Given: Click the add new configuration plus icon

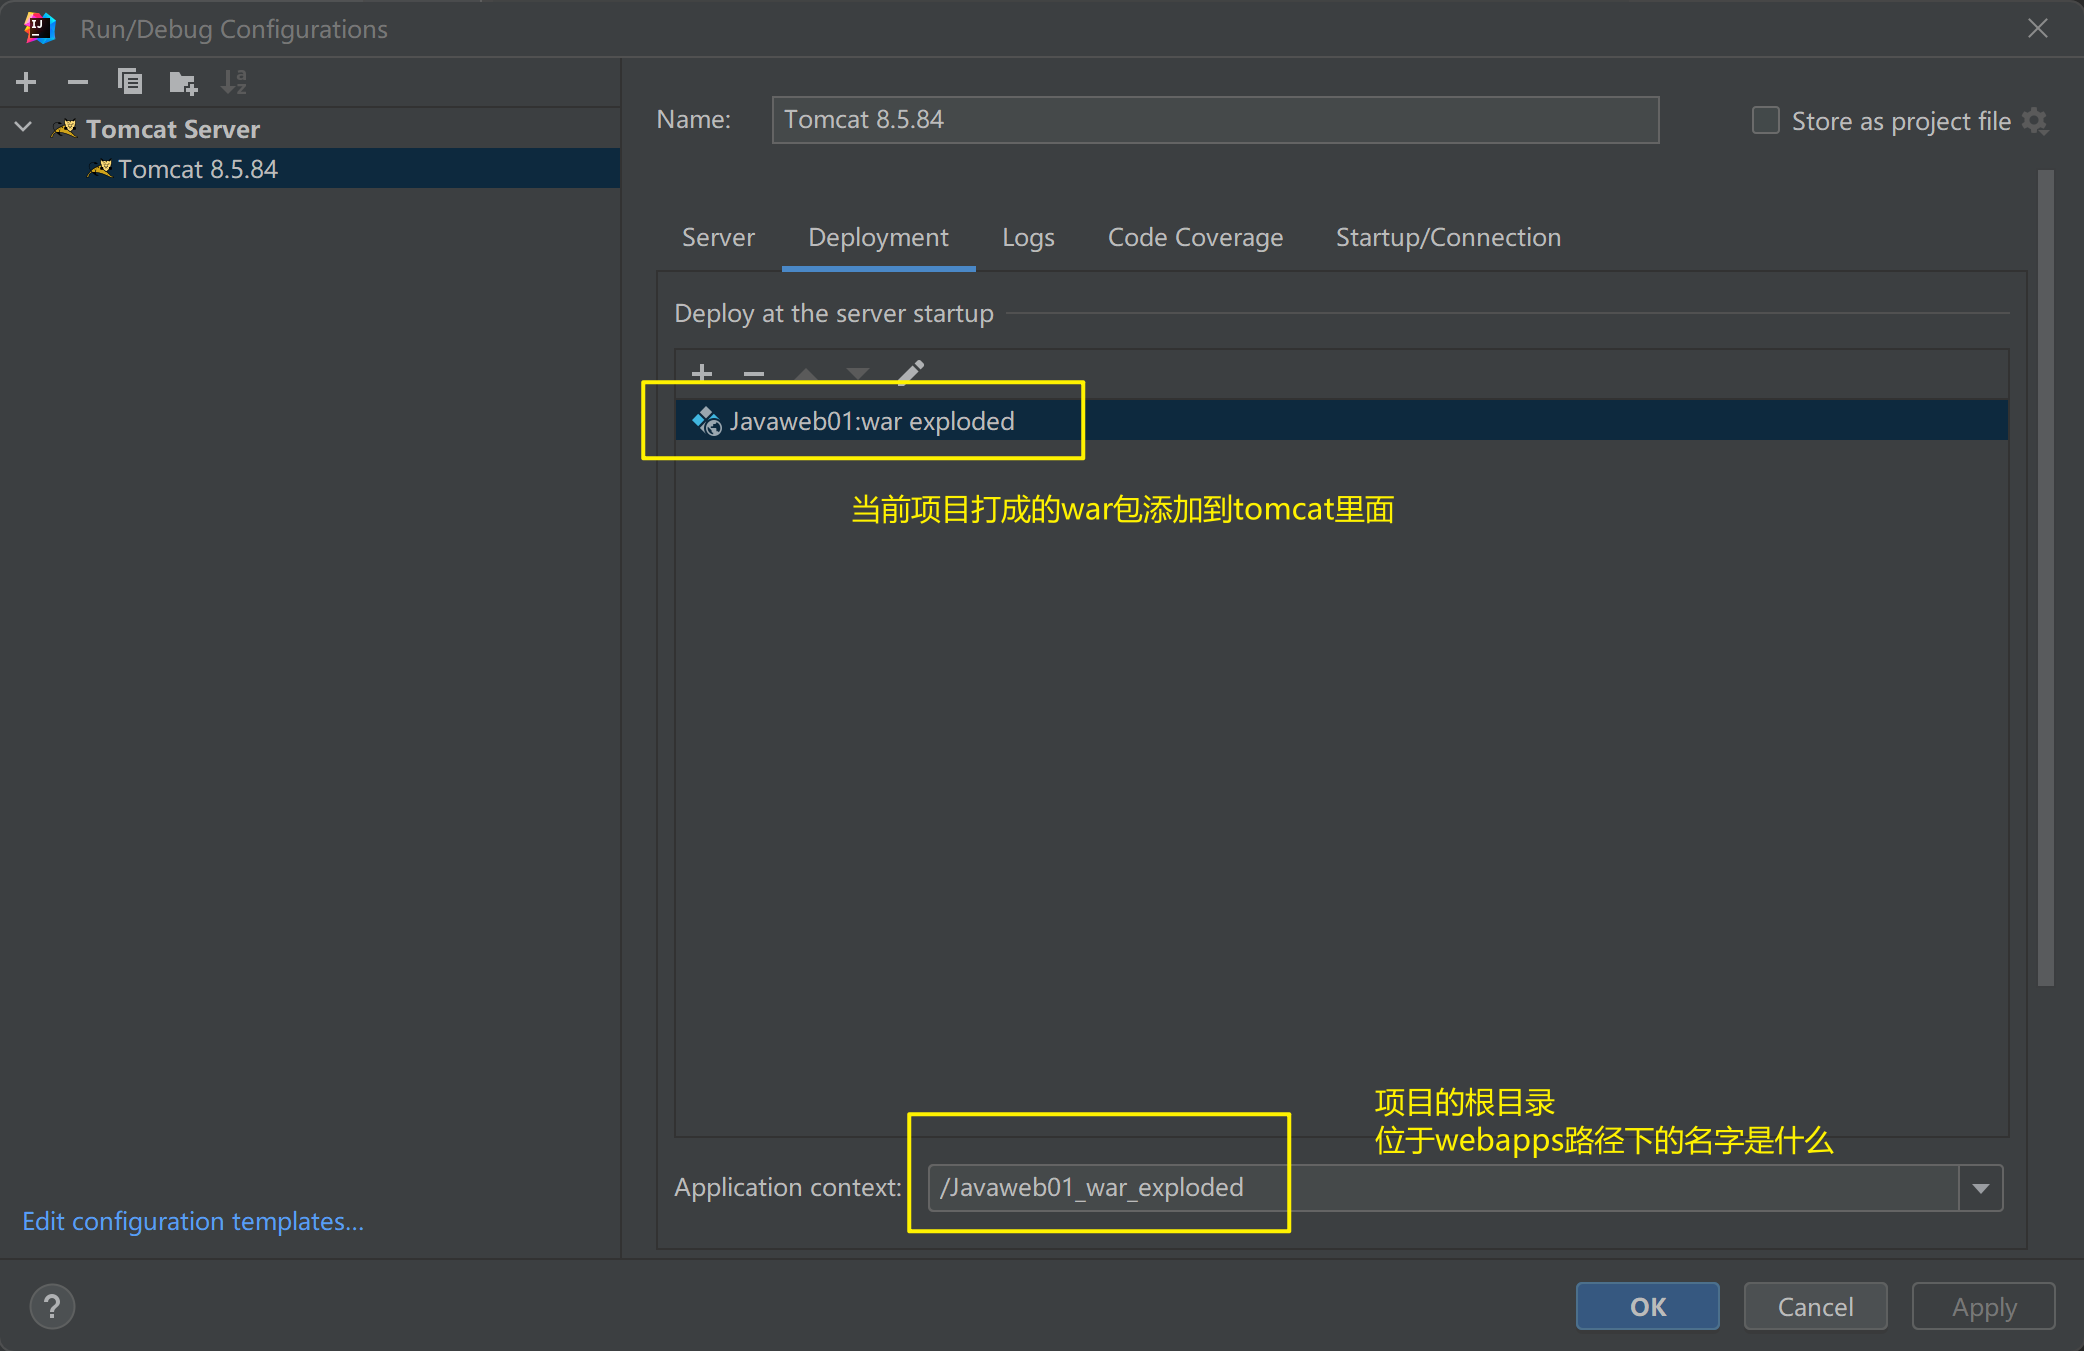Looking at the screenshot, I should (27, 82).
